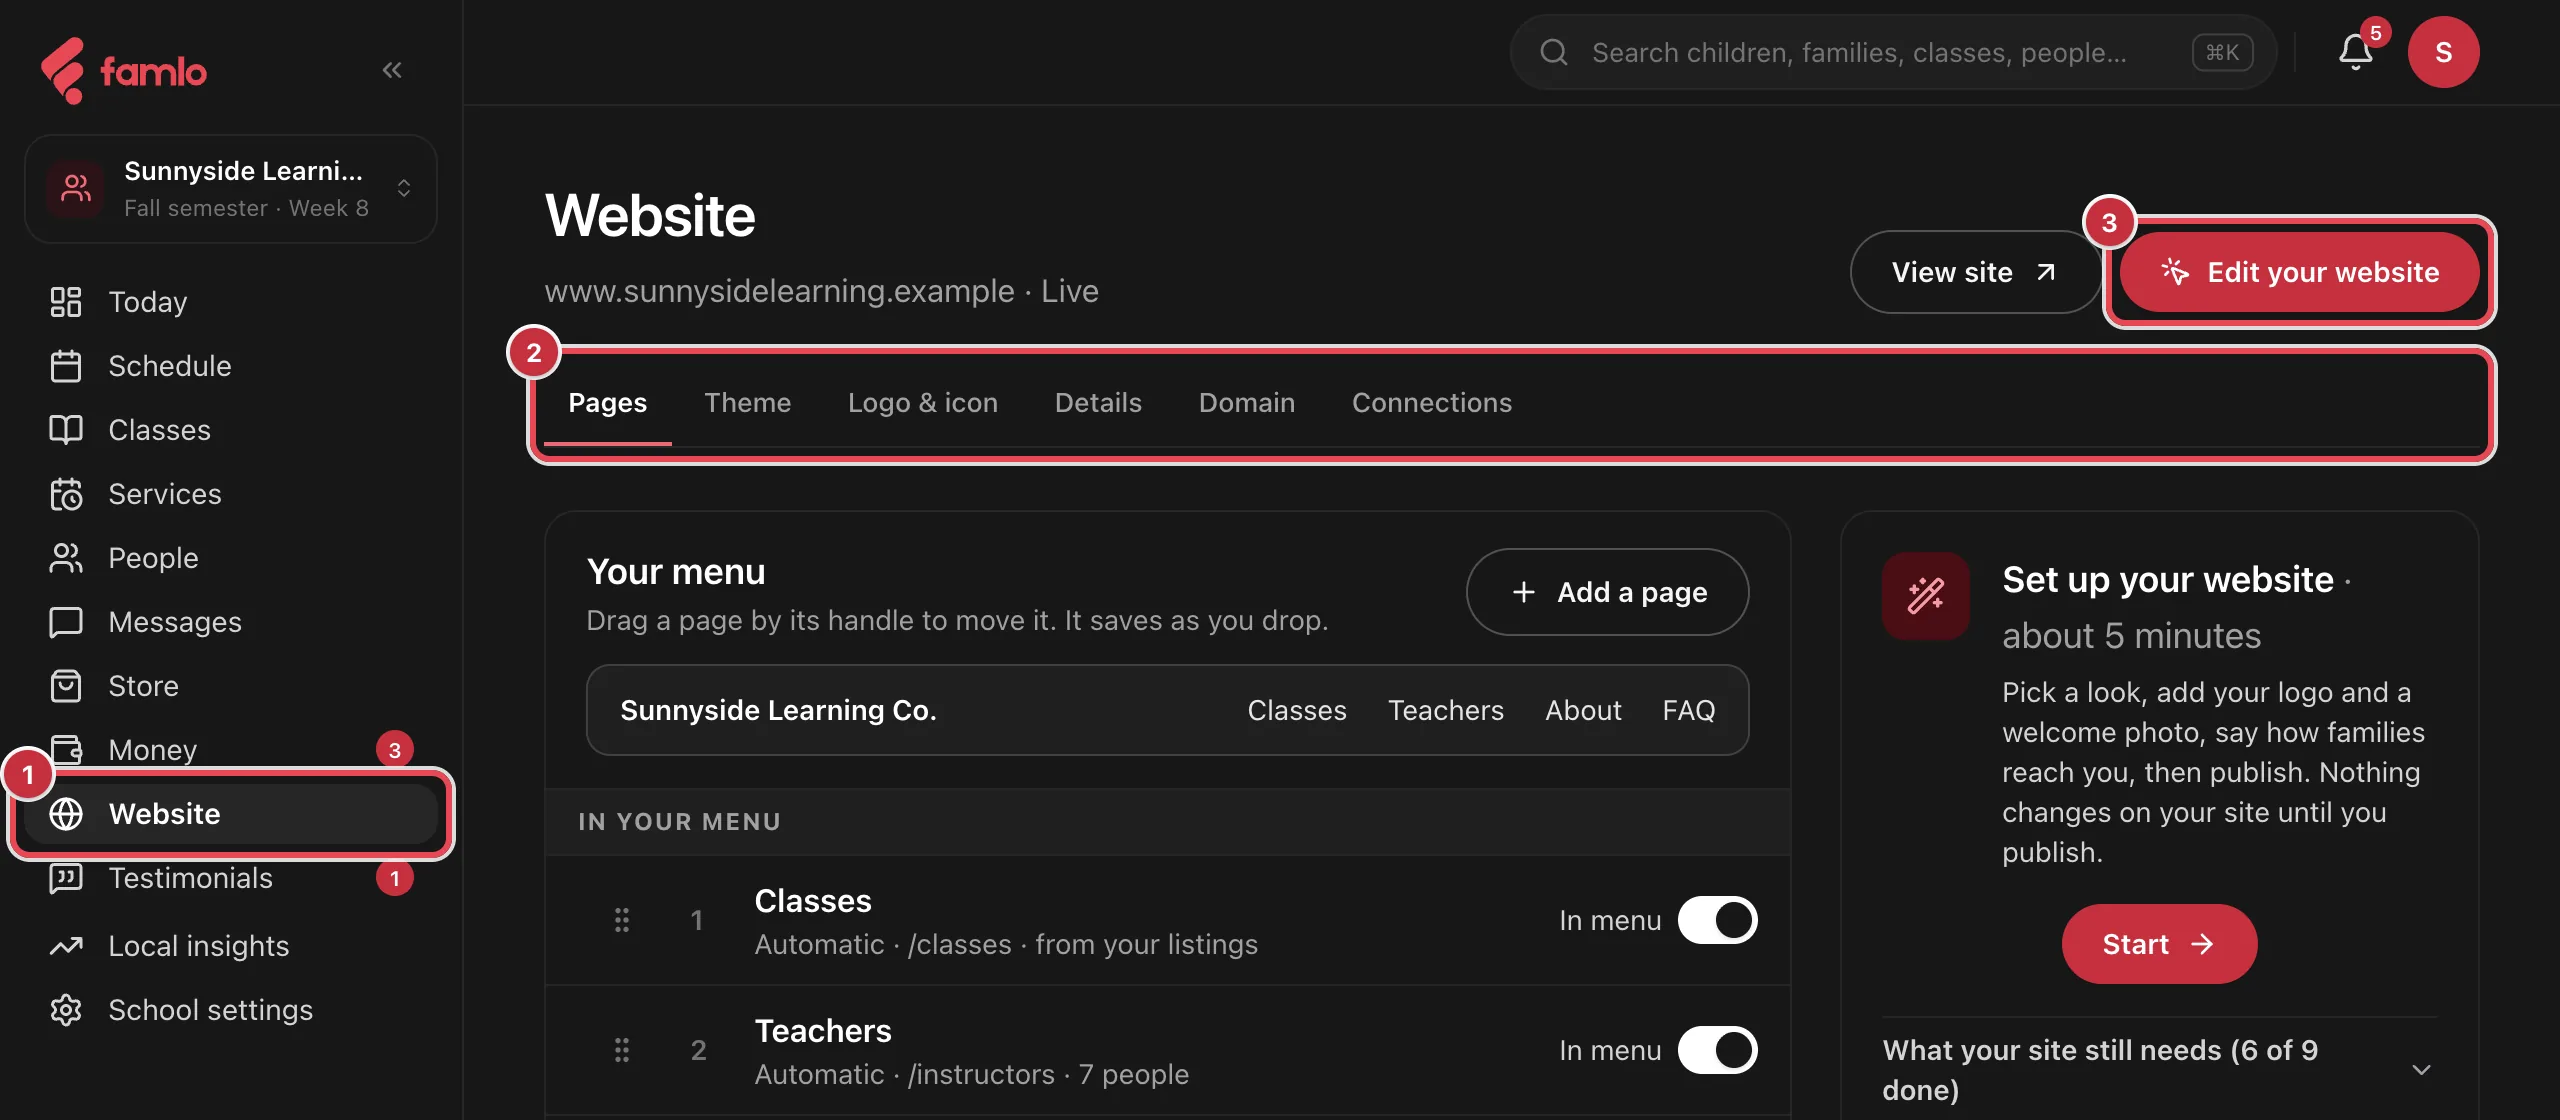The height and width of the screenshot is (1120, 2560).
Task: Click Classes in the menu preview bar
Action: pos(1297,710)
